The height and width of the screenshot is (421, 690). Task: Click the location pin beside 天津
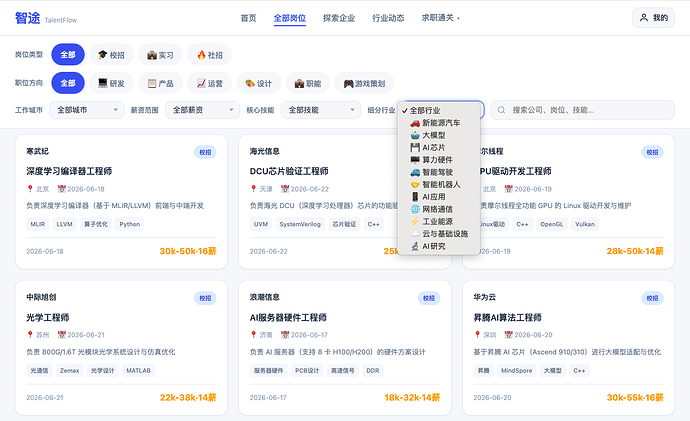click(253, 189)
